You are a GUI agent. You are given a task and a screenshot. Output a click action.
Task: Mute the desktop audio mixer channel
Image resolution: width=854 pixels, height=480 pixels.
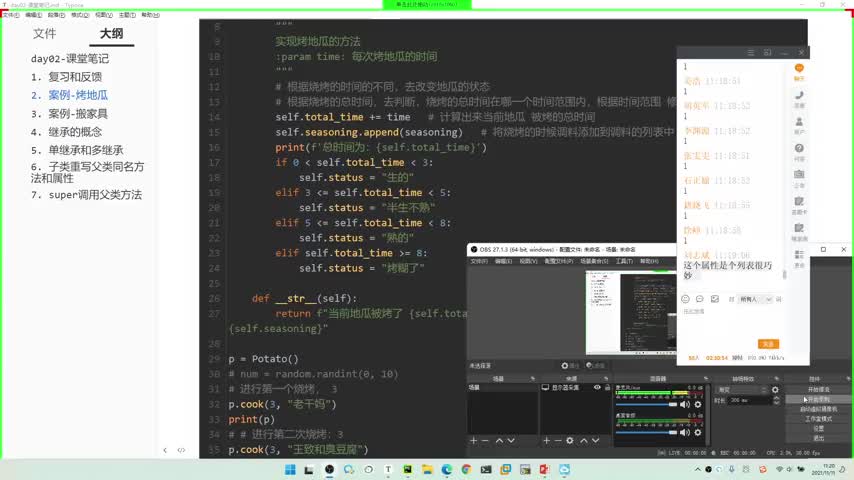pyautogui.click(x=685, y=432)
